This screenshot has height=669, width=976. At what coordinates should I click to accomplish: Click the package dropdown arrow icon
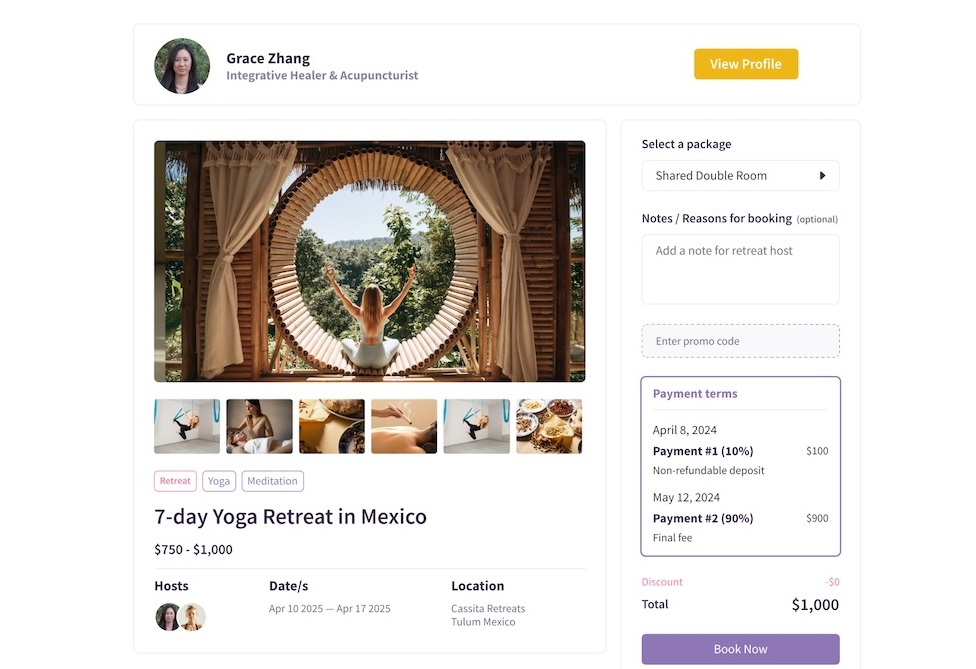click(x=822, y=175)
